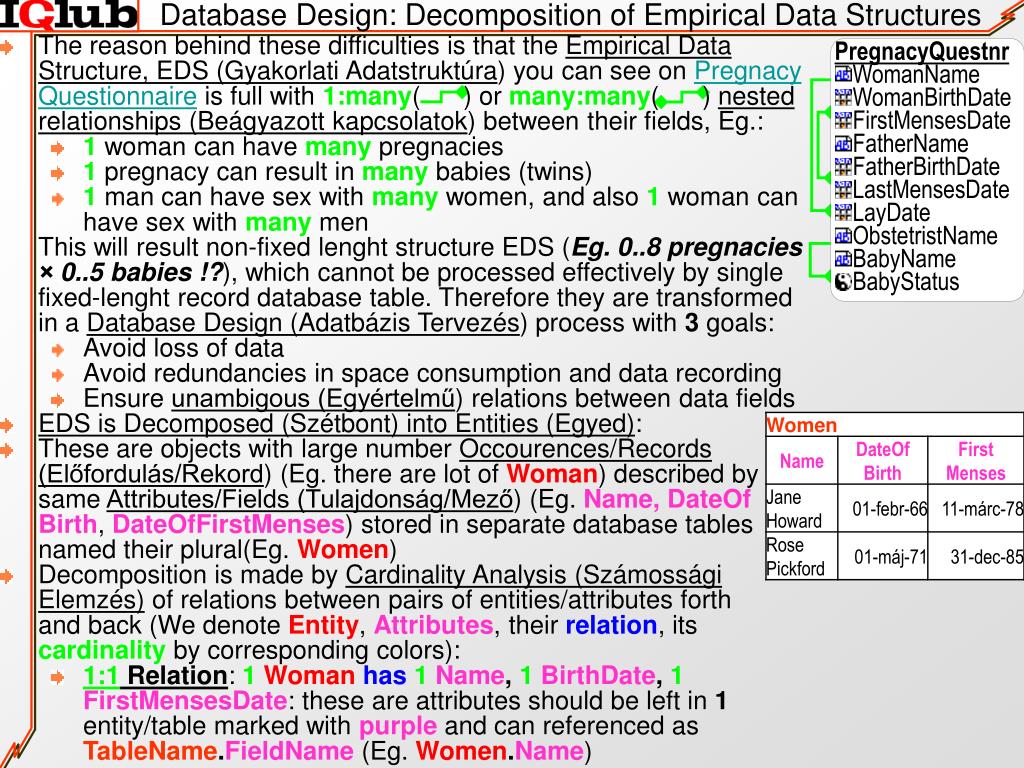Viewport: 1024px width, 768px height.
Task: Open the Pregnacy Questionnaire hyperlink
Action: click(x=419, y=84)
